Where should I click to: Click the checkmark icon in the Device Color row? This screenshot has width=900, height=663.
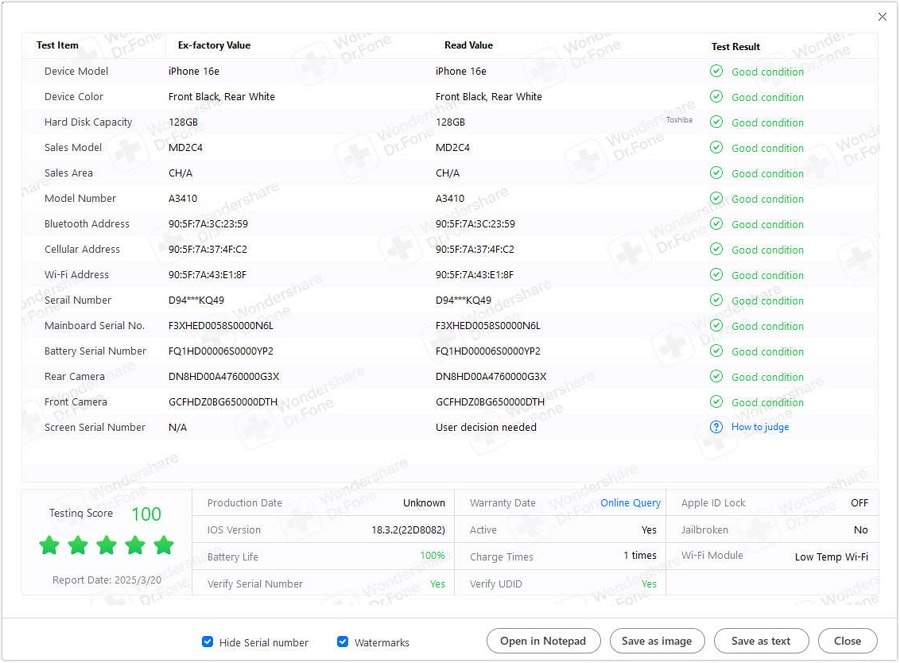[716, 96]
